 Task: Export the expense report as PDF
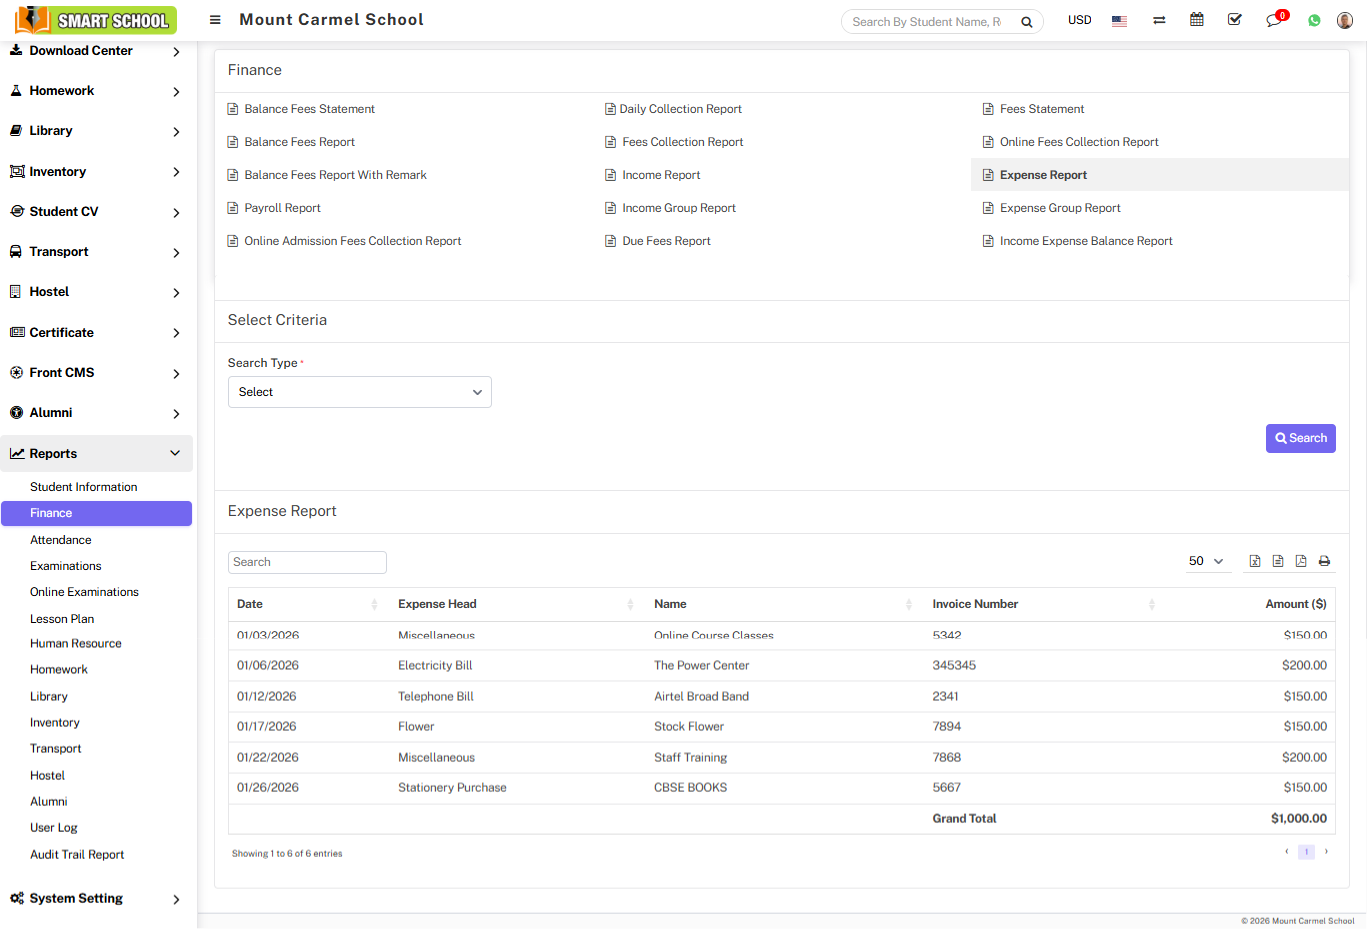(1301, 561)
